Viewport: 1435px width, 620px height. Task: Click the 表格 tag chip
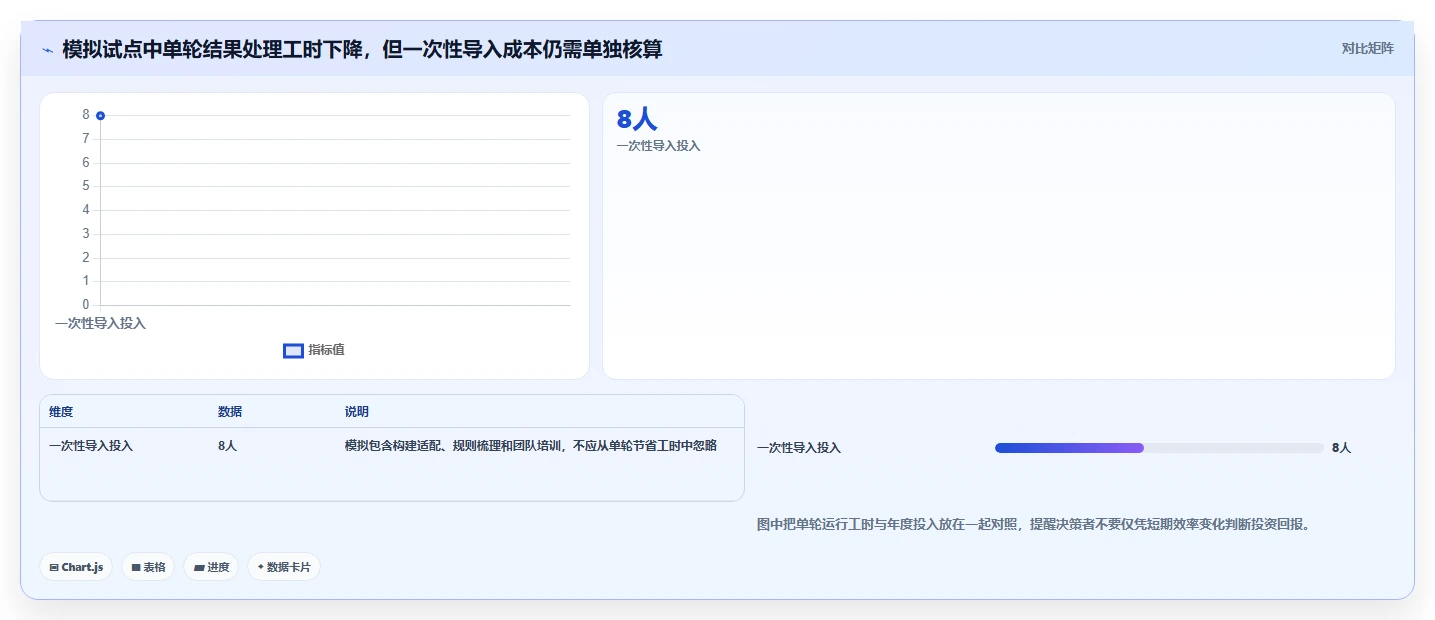tap(148, 567)
